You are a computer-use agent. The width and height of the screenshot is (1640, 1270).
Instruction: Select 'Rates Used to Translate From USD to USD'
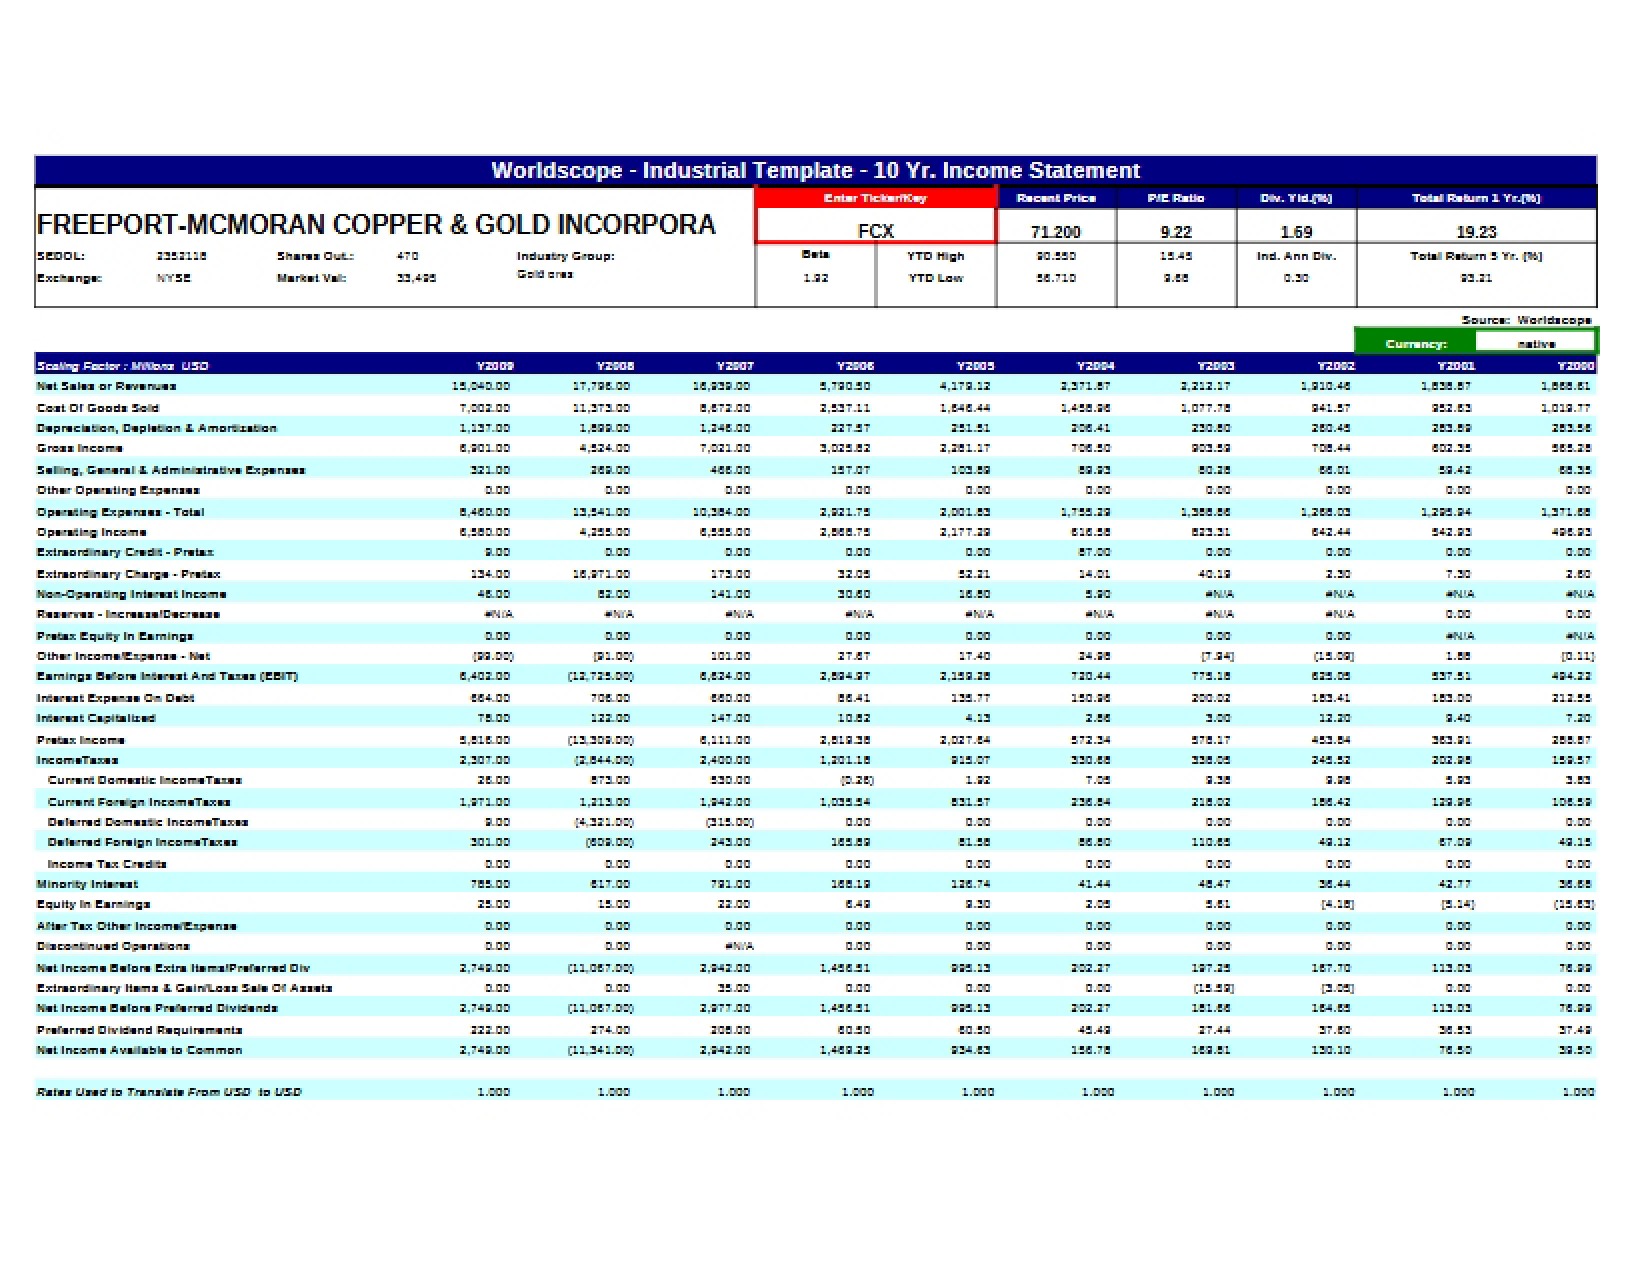point(169,1092)
